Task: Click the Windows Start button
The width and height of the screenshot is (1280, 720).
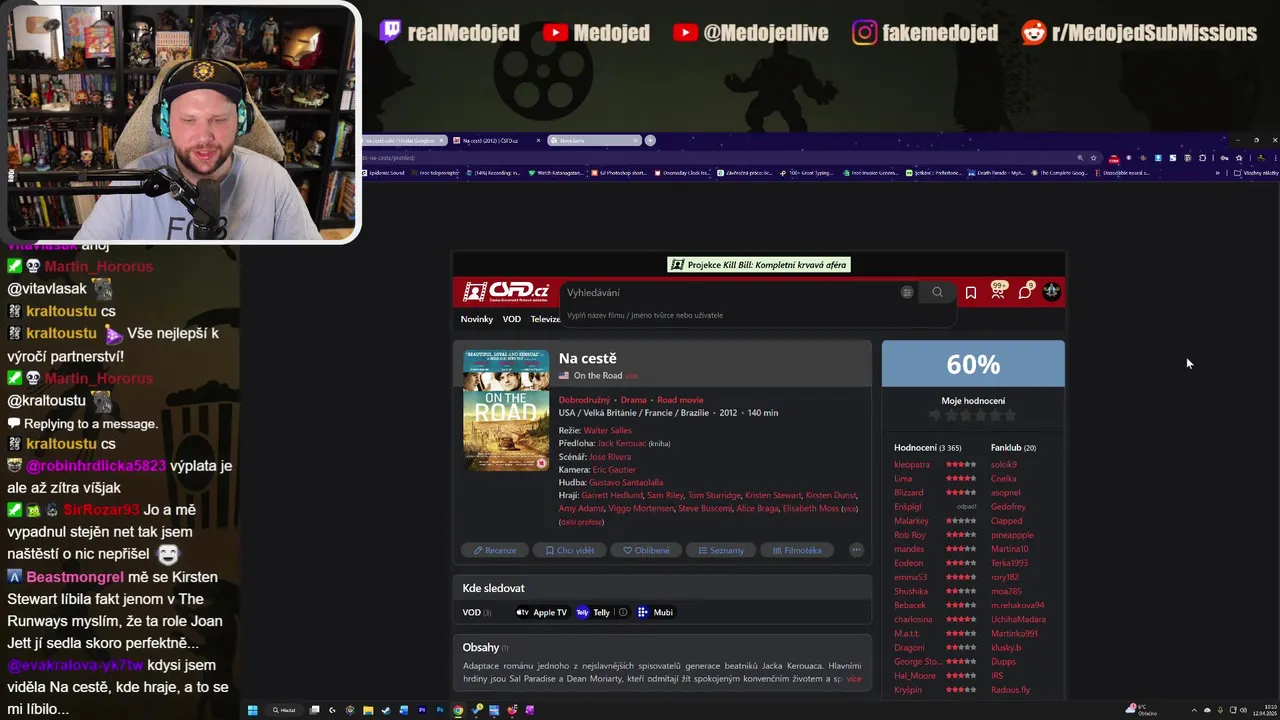Action: coord(253,710)
